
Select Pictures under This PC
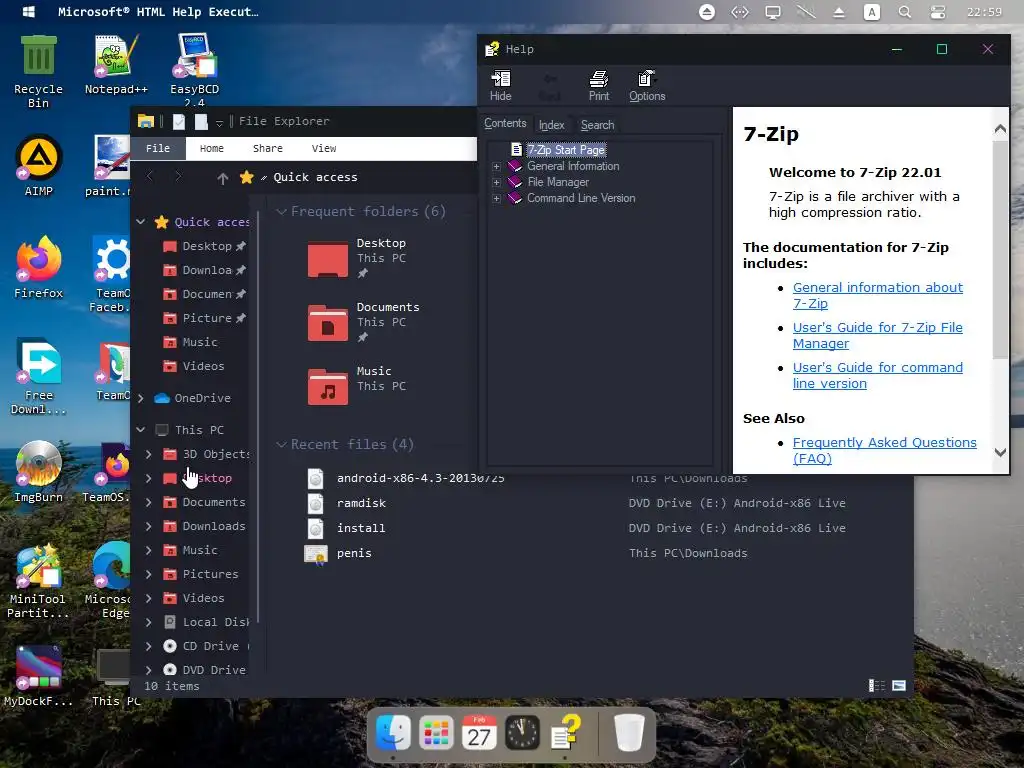[x=210, y=574]
